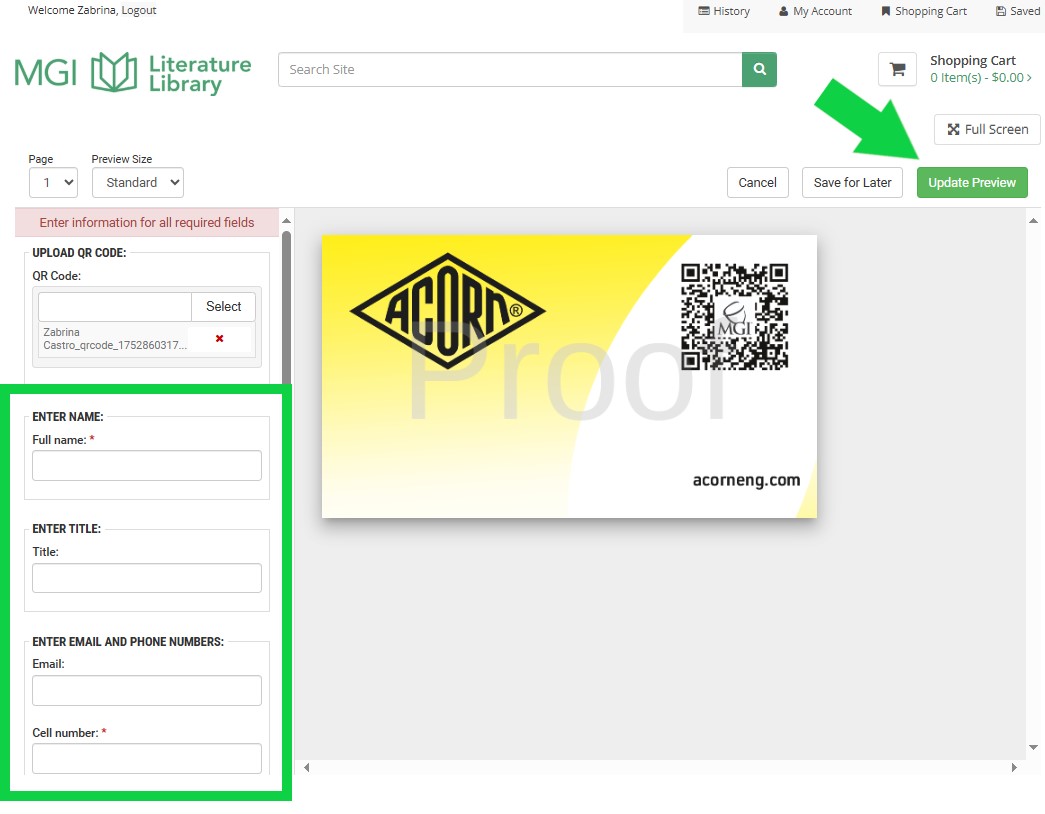Click the Cancel button

coord(758,183)
